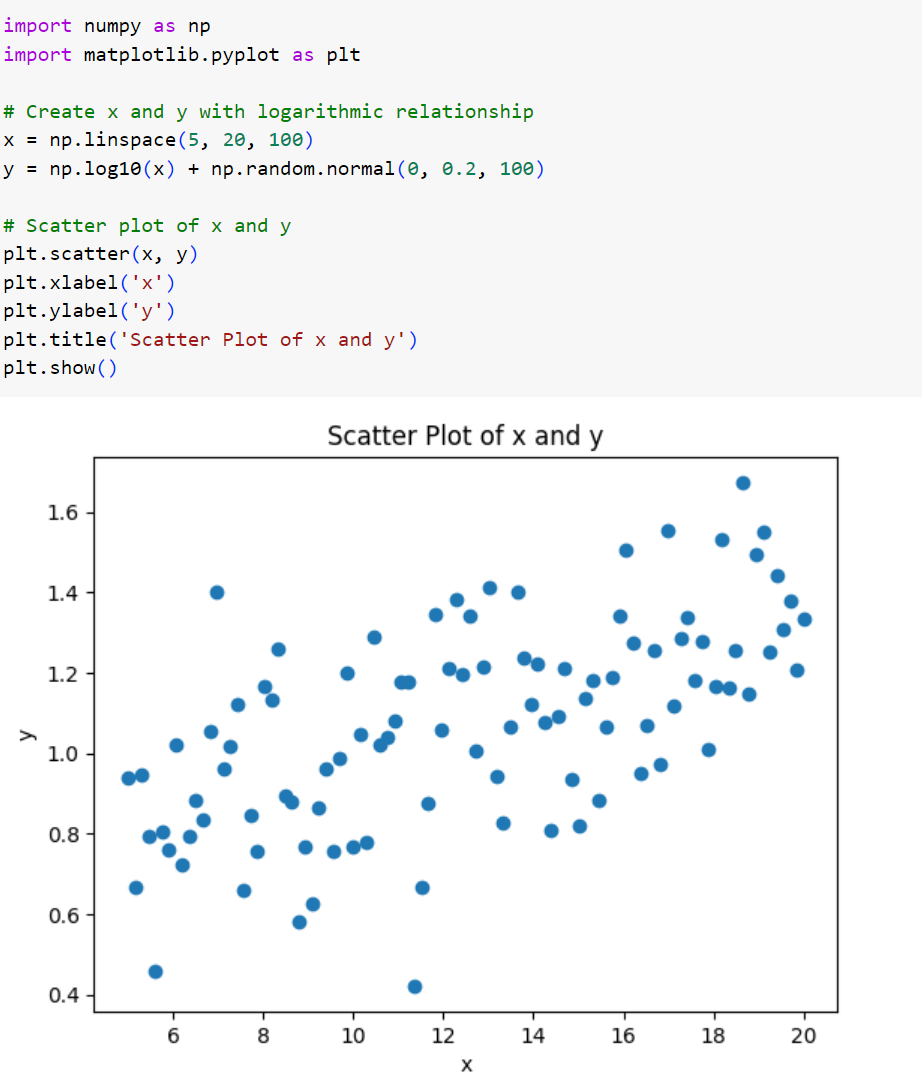Click the y-axis label 'y' beside the plot

(26, 735)
